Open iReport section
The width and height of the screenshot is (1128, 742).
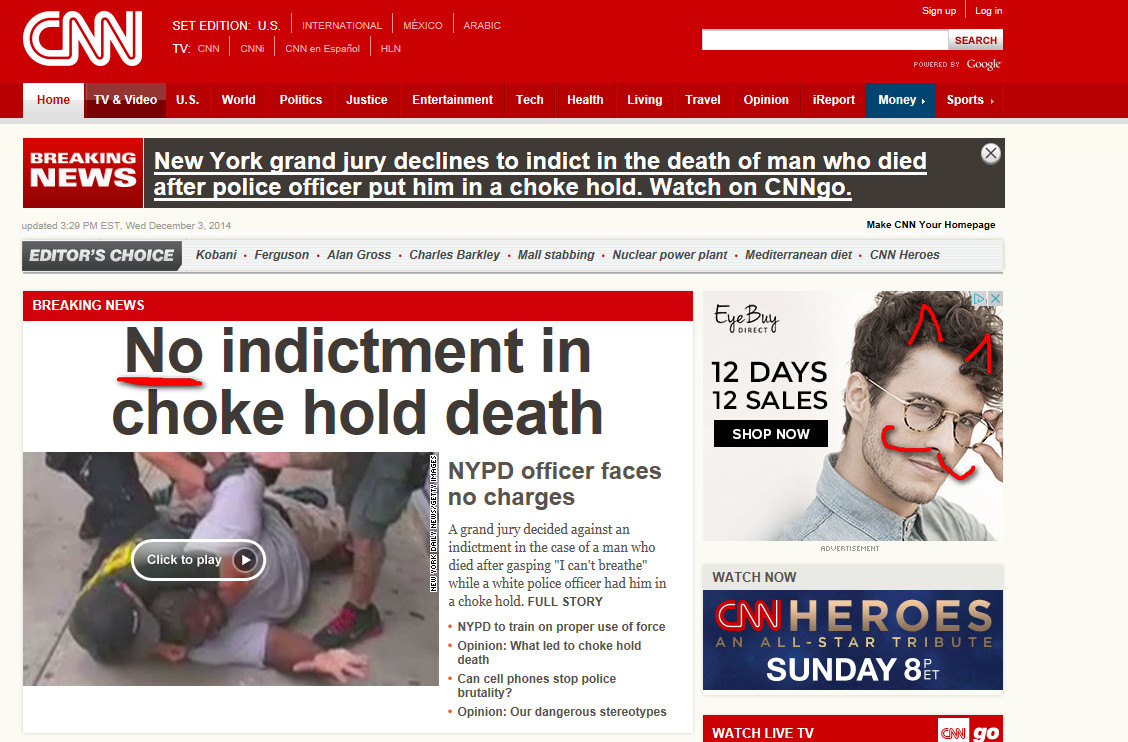click(x=834, y=100)
